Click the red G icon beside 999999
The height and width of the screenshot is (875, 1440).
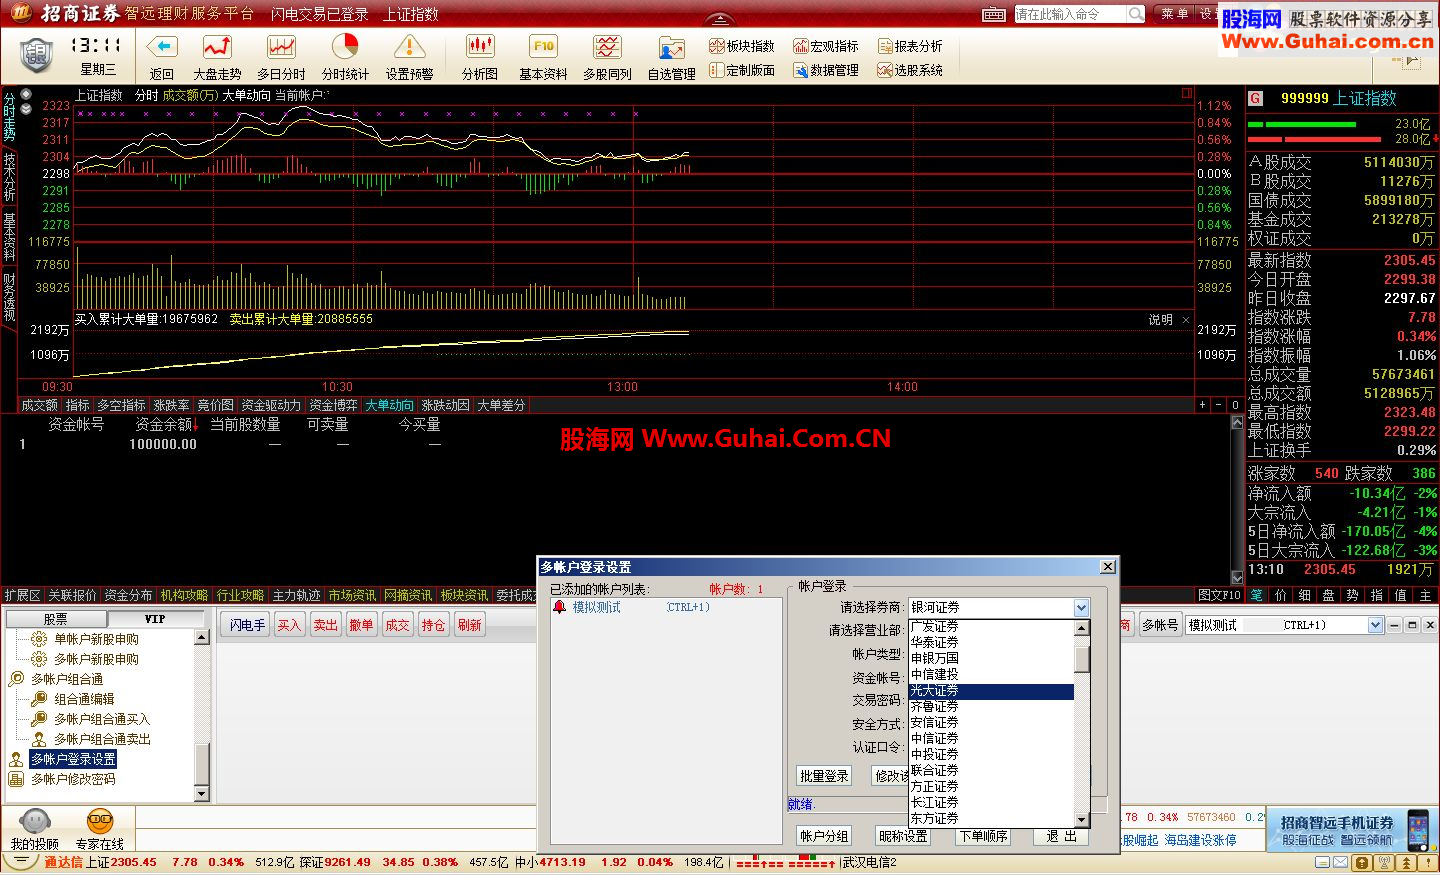pos(1255,98)
